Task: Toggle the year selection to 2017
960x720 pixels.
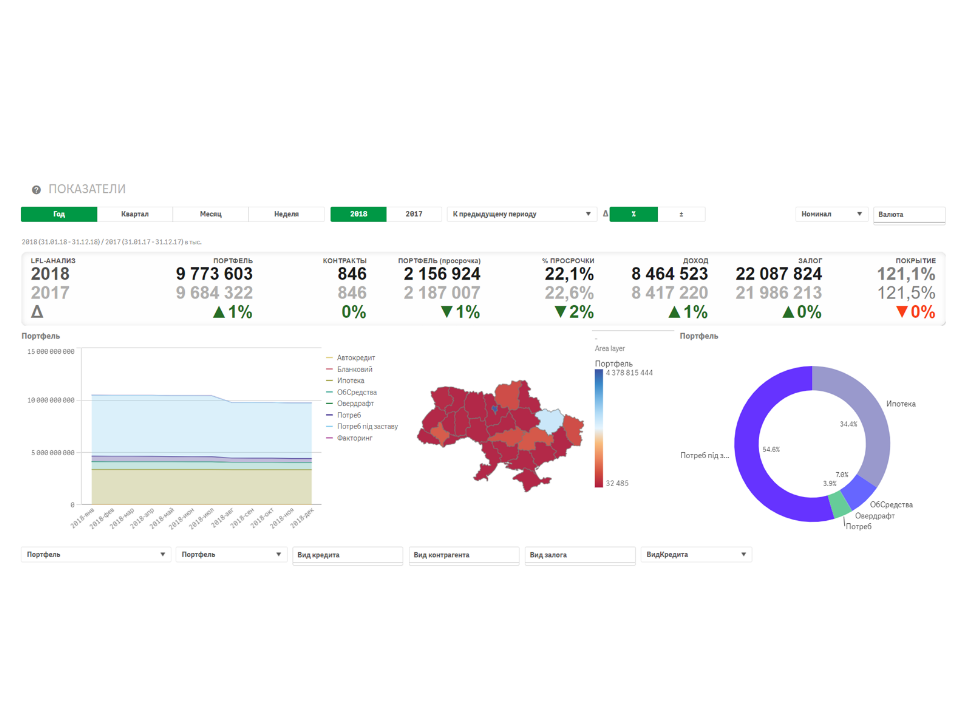Action: pyautogui.click(x=414, y=214)
